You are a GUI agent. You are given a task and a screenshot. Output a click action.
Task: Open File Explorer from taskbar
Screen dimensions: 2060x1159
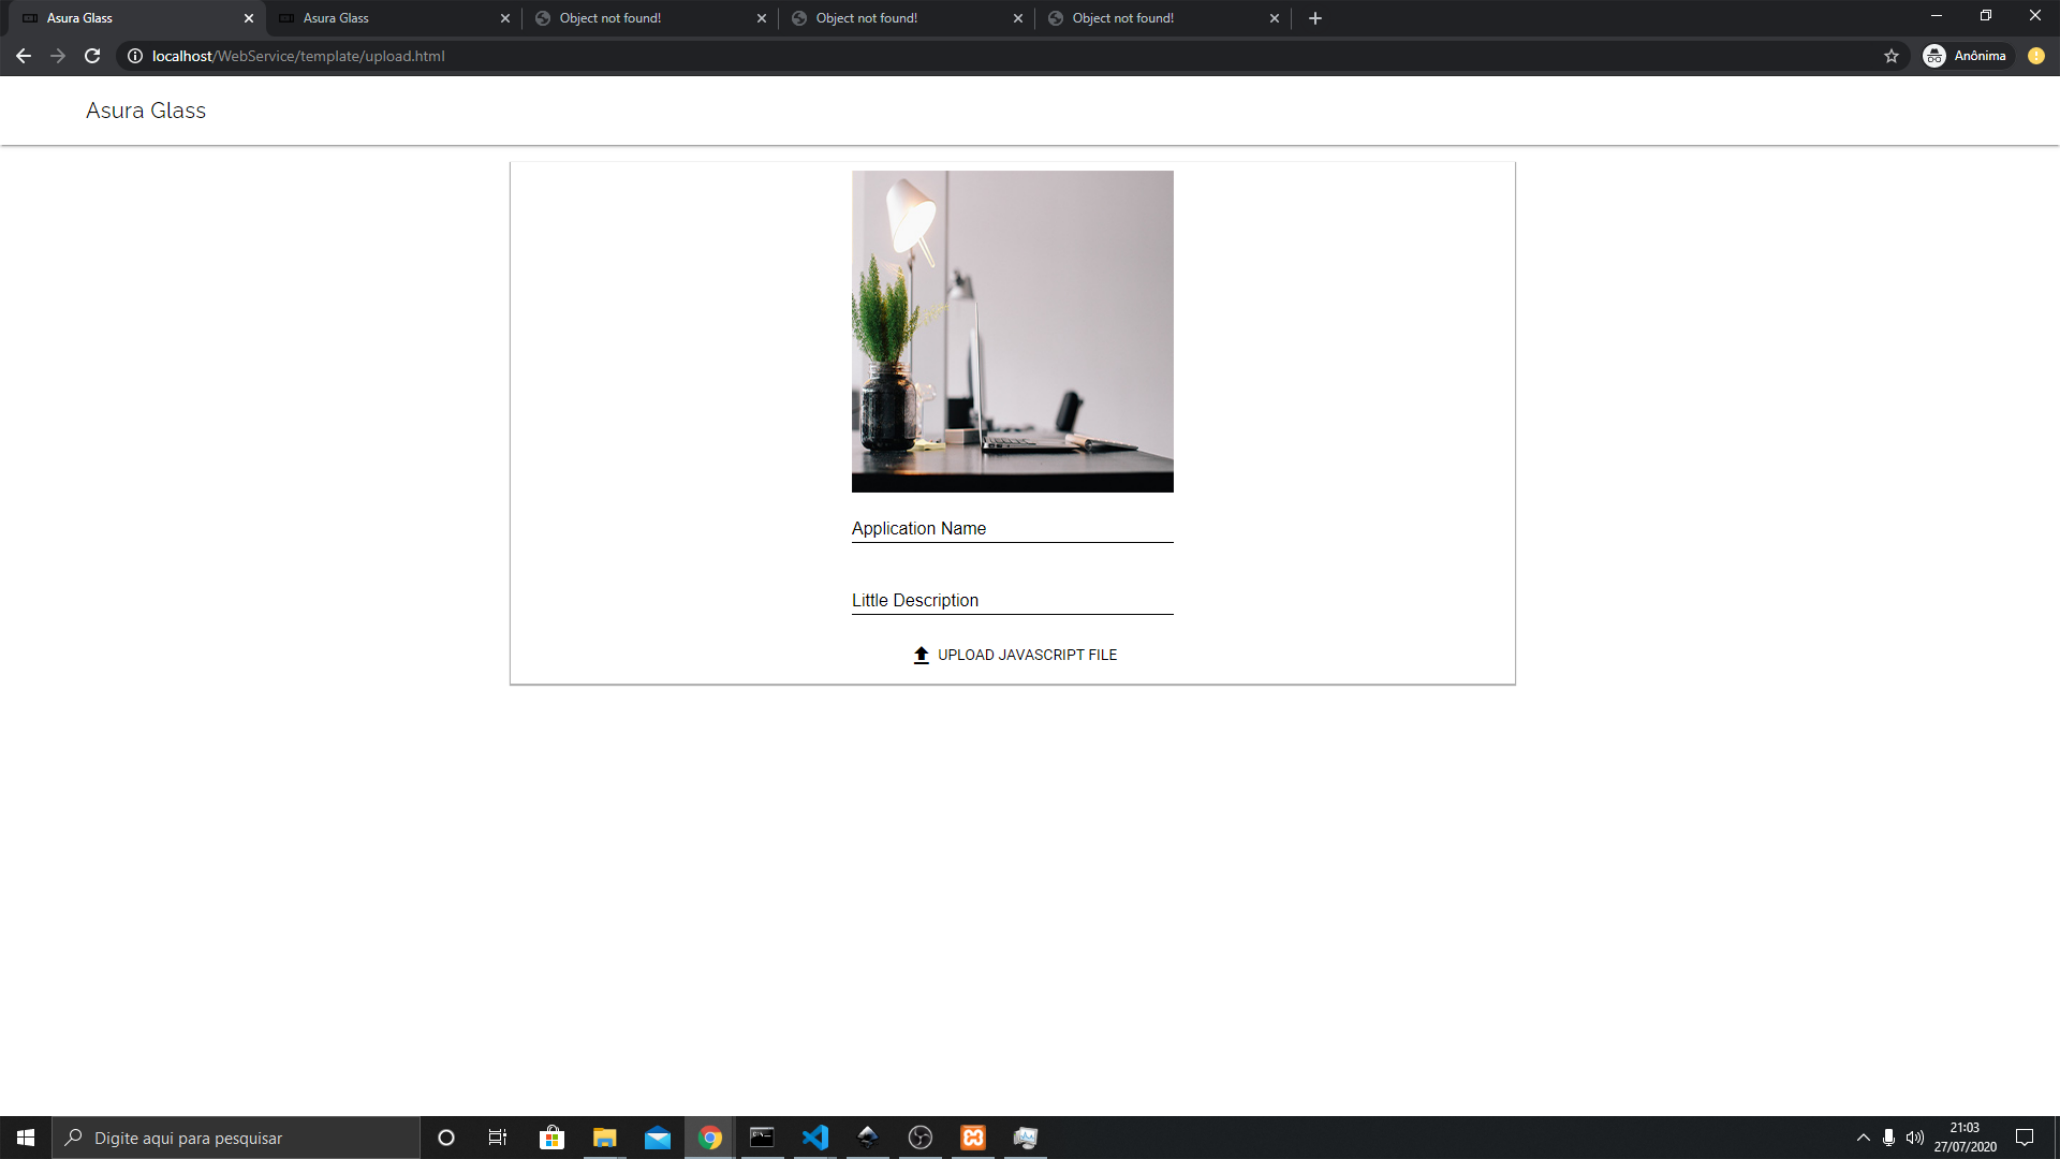(604, 1137)
